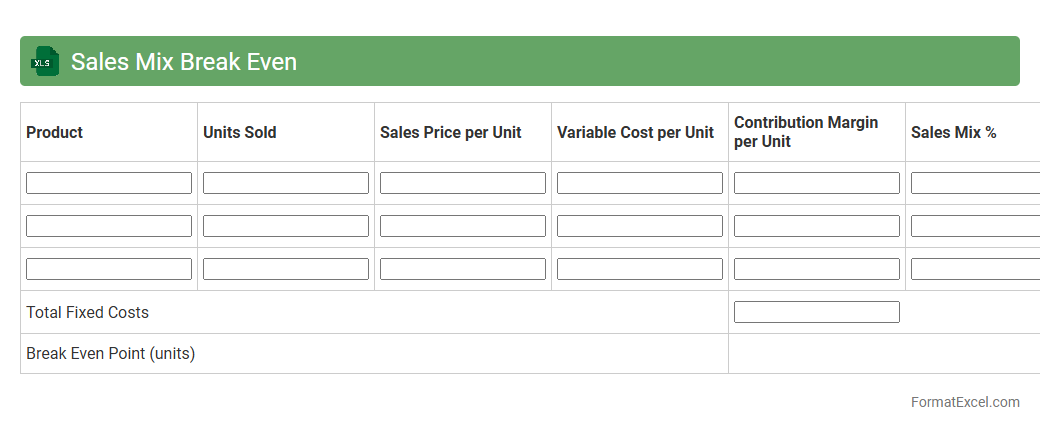Viewport: 1040px width, 431px height.
Task: Click the green XLS file icon
Action: tap(45, 62)
